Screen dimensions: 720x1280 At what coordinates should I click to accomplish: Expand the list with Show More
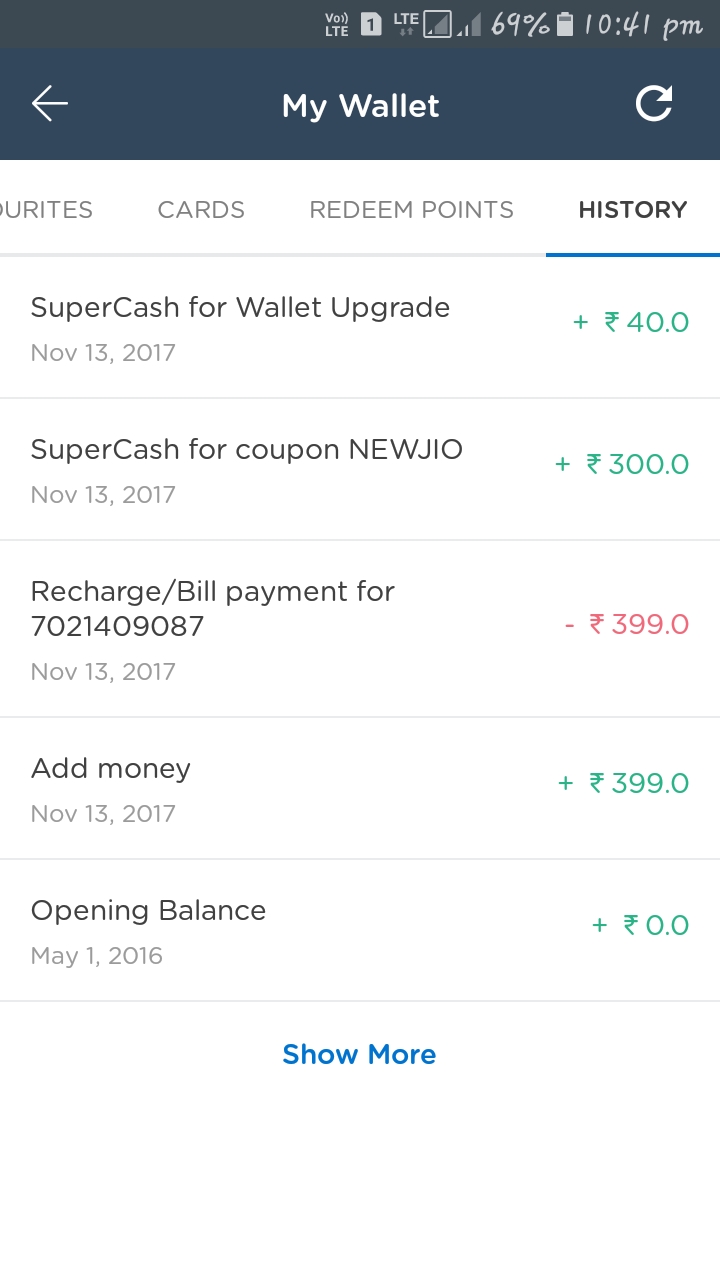[359, 1054]
